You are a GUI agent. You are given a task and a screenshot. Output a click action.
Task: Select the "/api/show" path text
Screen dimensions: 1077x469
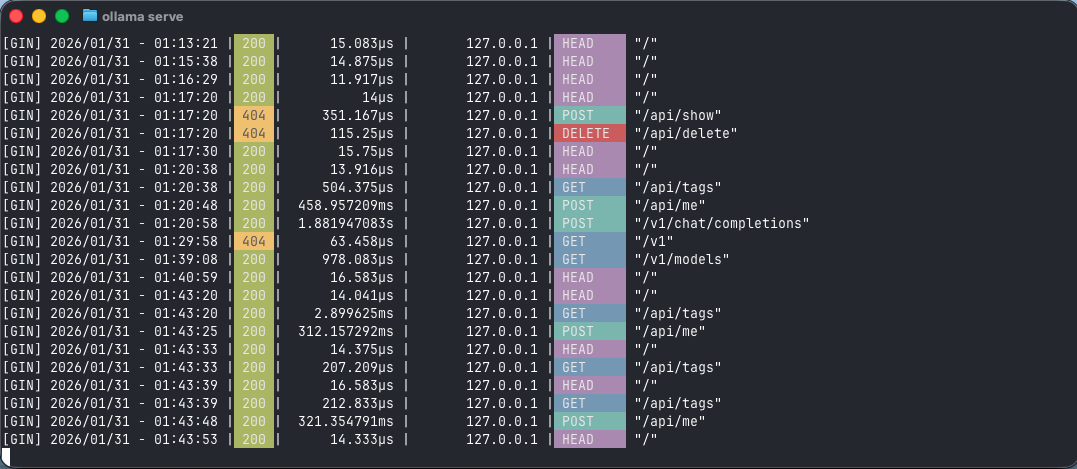click(x=678, y=115)
